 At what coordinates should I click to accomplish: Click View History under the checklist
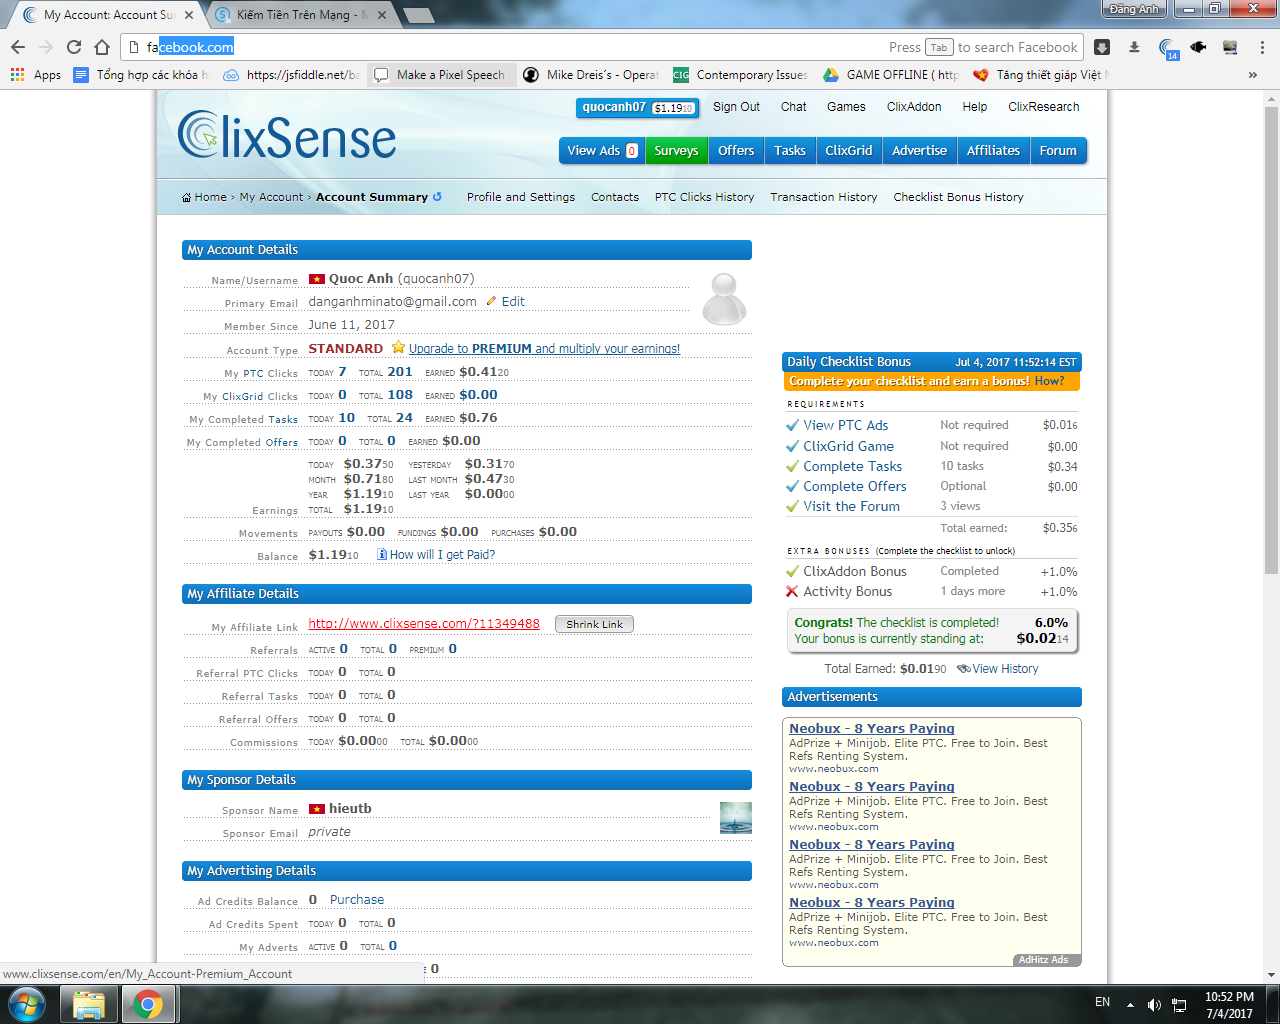[998, 669]
